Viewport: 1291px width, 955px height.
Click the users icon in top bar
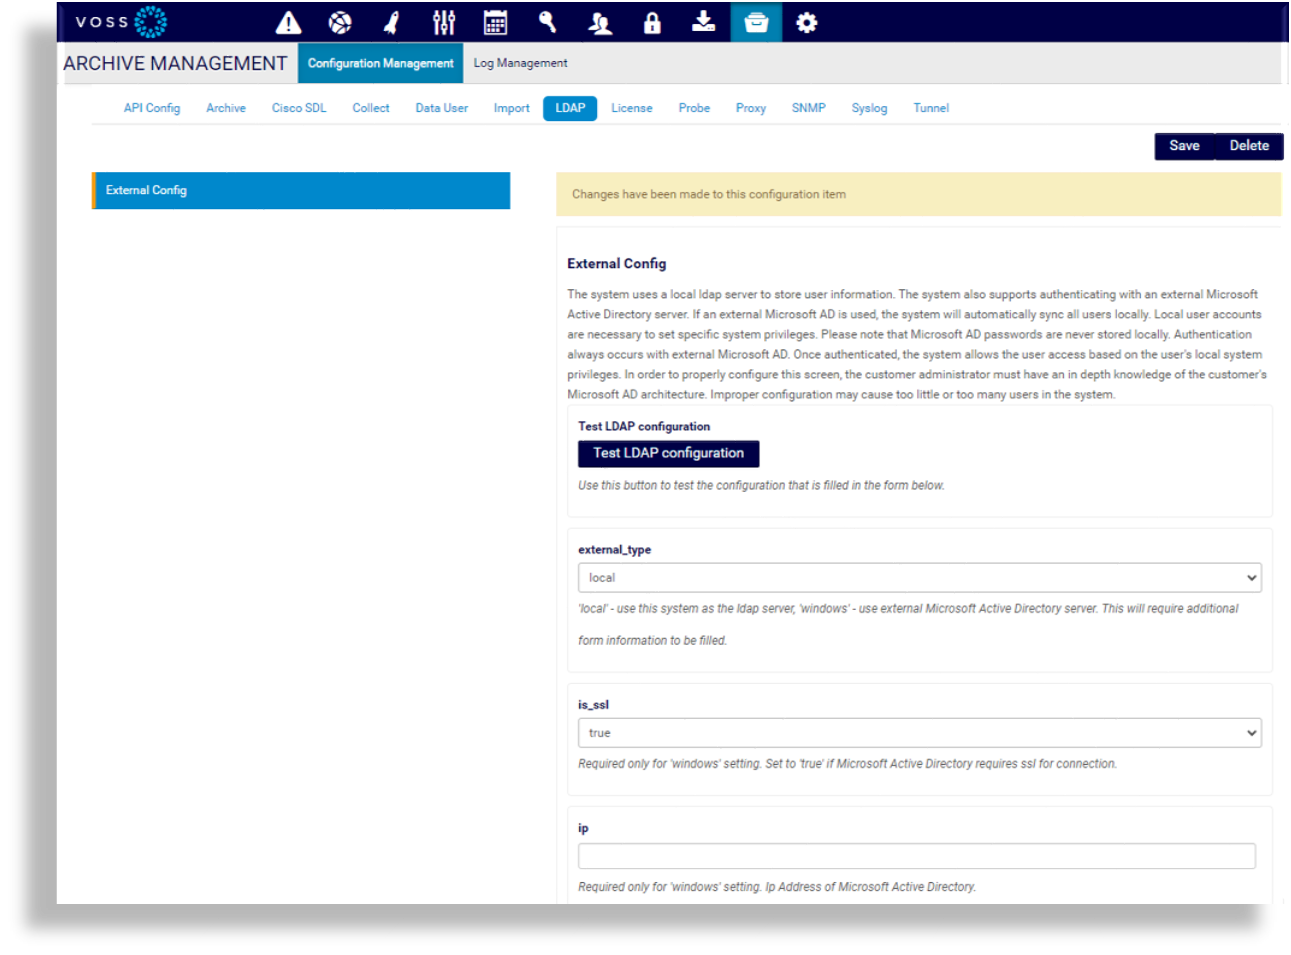[600, 22]
